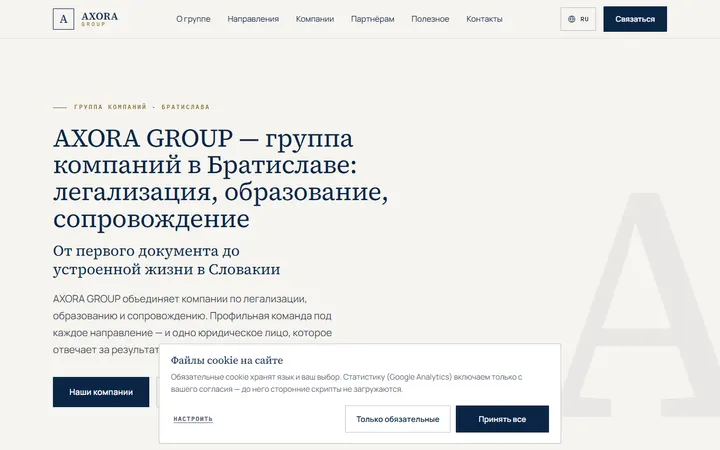Viewport: 720px width, 450px height.
Task: Click the "Связаться" button in header
Action: click(x=635, y=19)
